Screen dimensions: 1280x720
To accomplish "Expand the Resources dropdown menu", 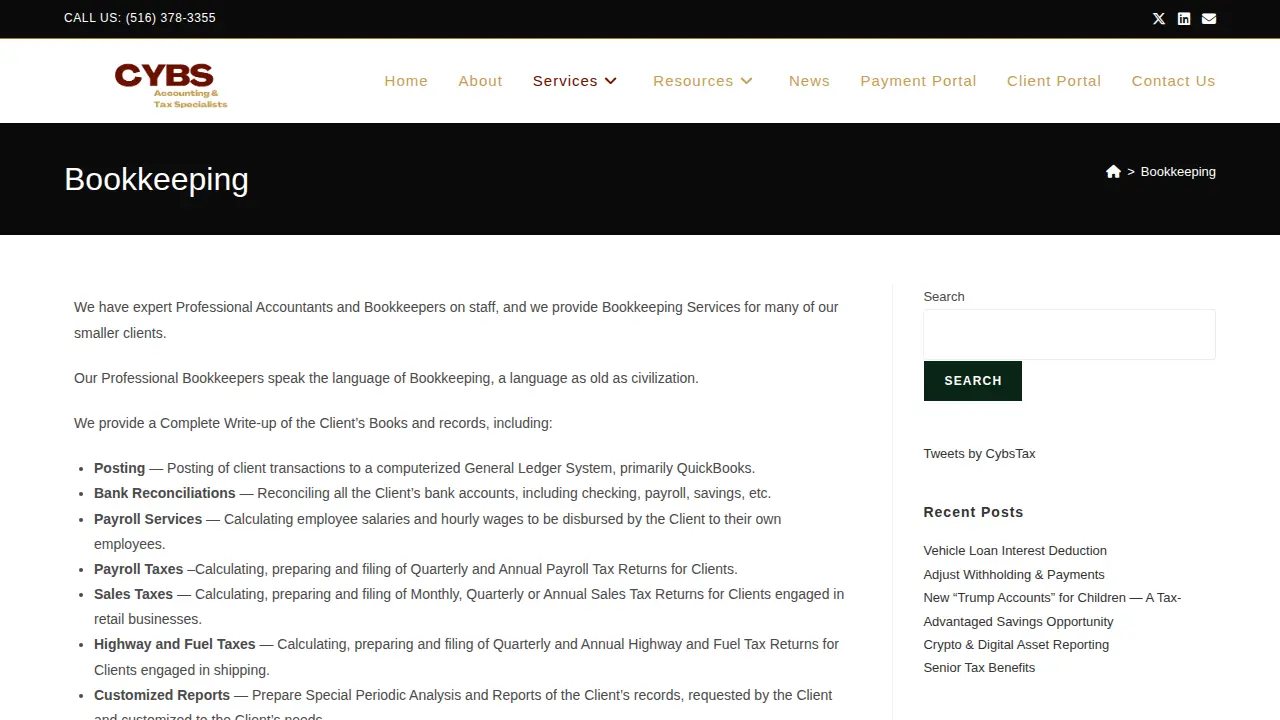I will (x=703, y=81).
